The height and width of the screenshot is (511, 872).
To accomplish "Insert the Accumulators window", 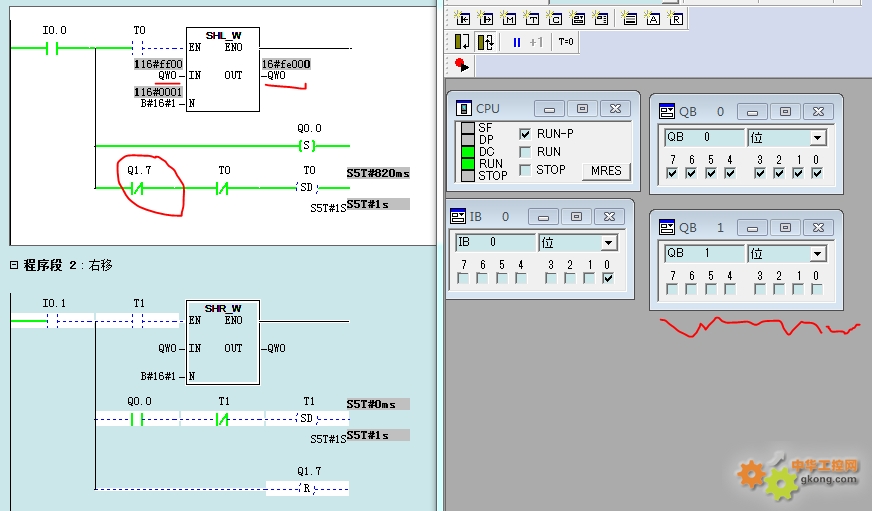I will point(653,19).
